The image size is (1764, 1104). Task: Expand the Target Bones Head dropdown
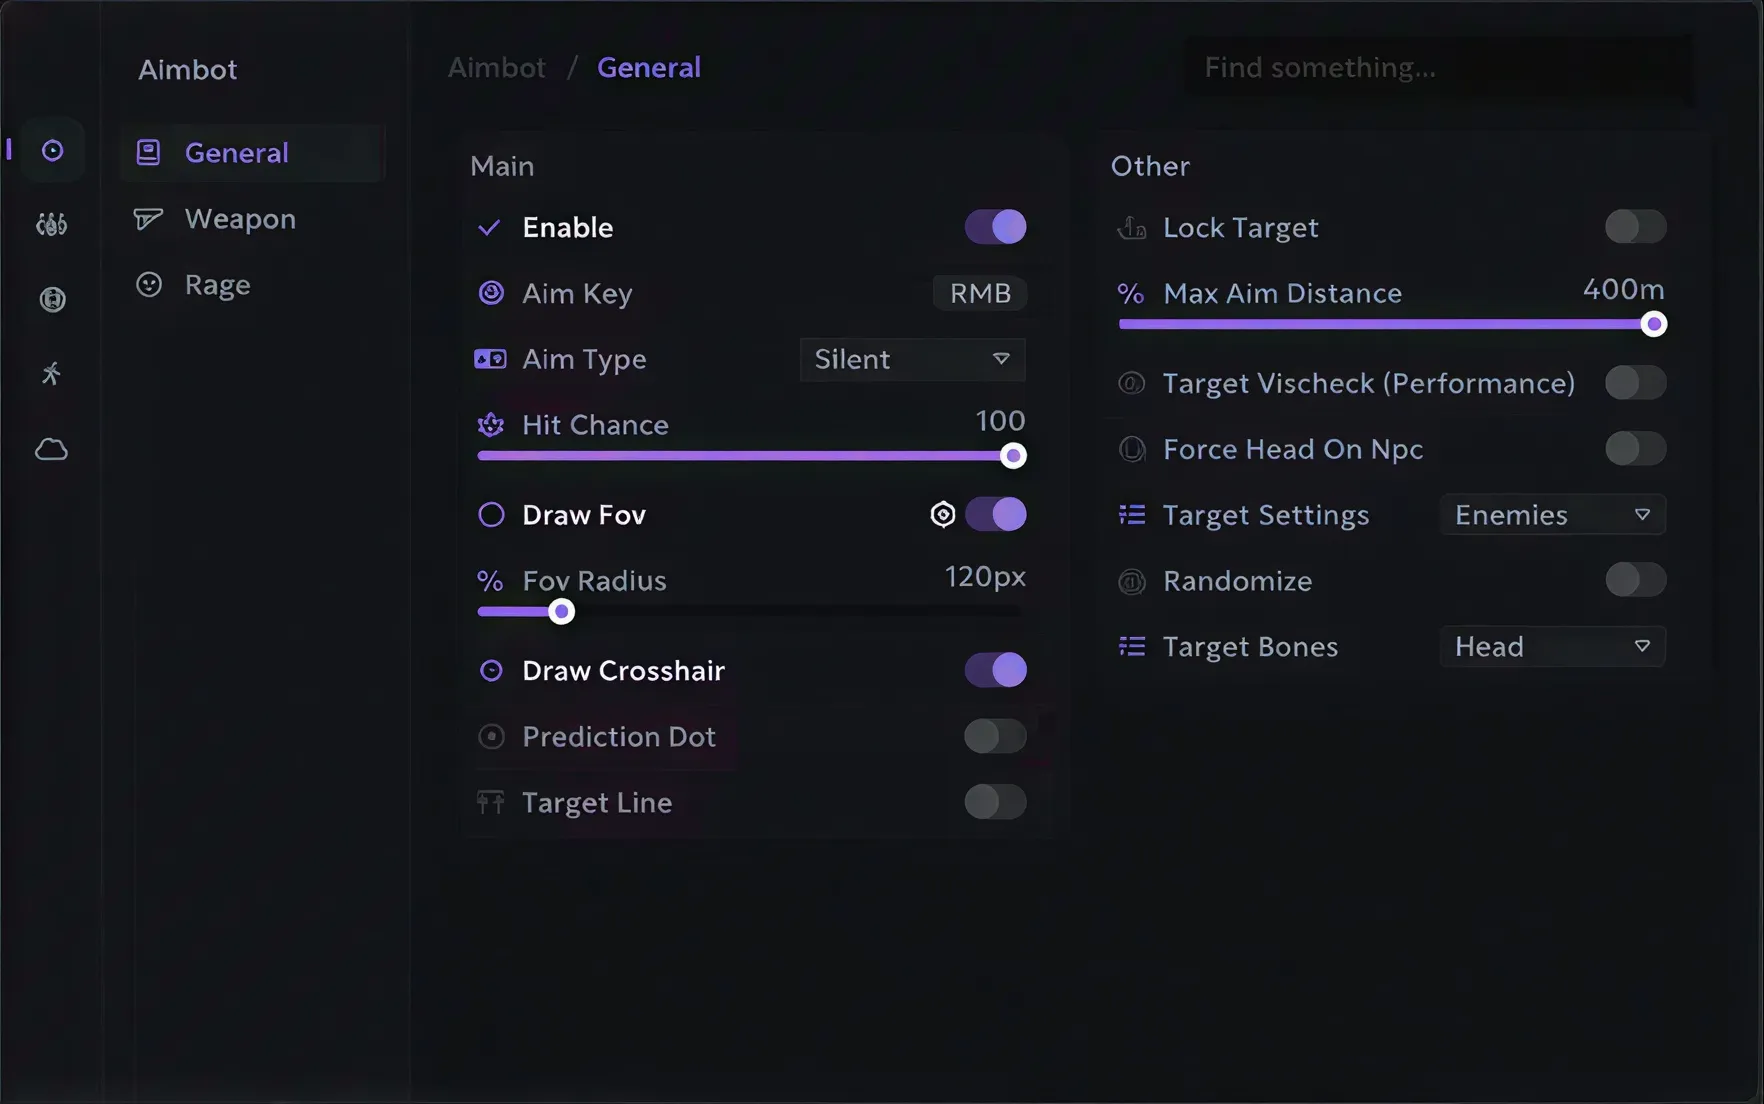[x=1551, y=646]
